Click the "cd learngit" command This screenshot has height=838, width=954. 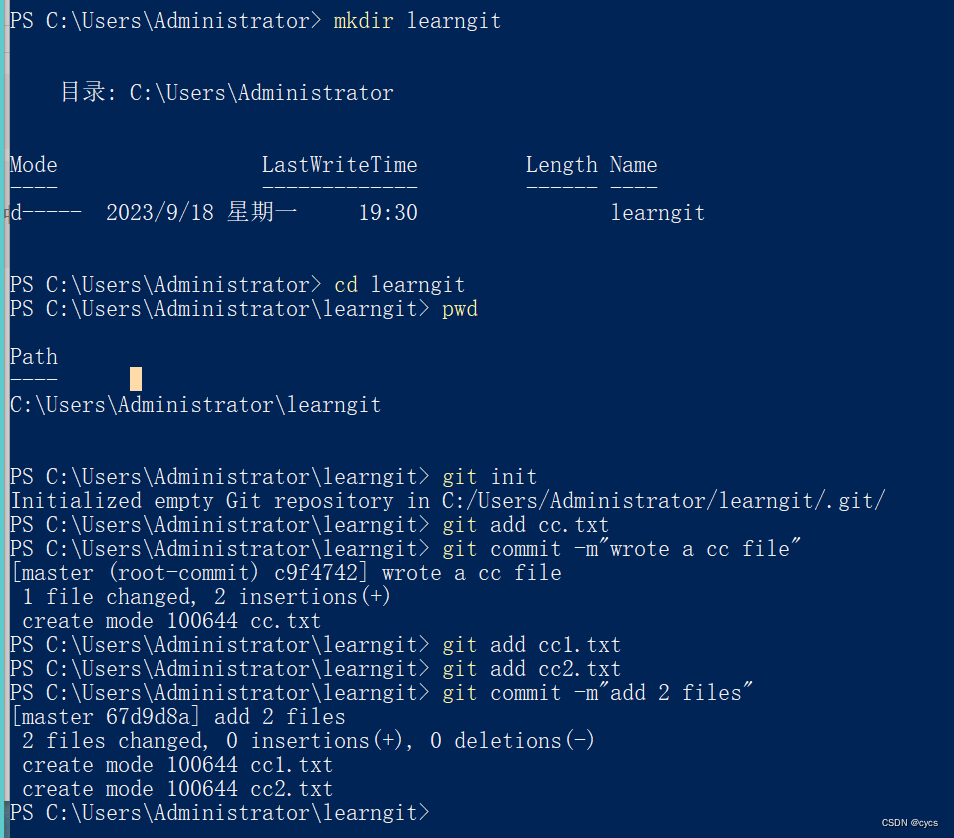tap(399, 285)
